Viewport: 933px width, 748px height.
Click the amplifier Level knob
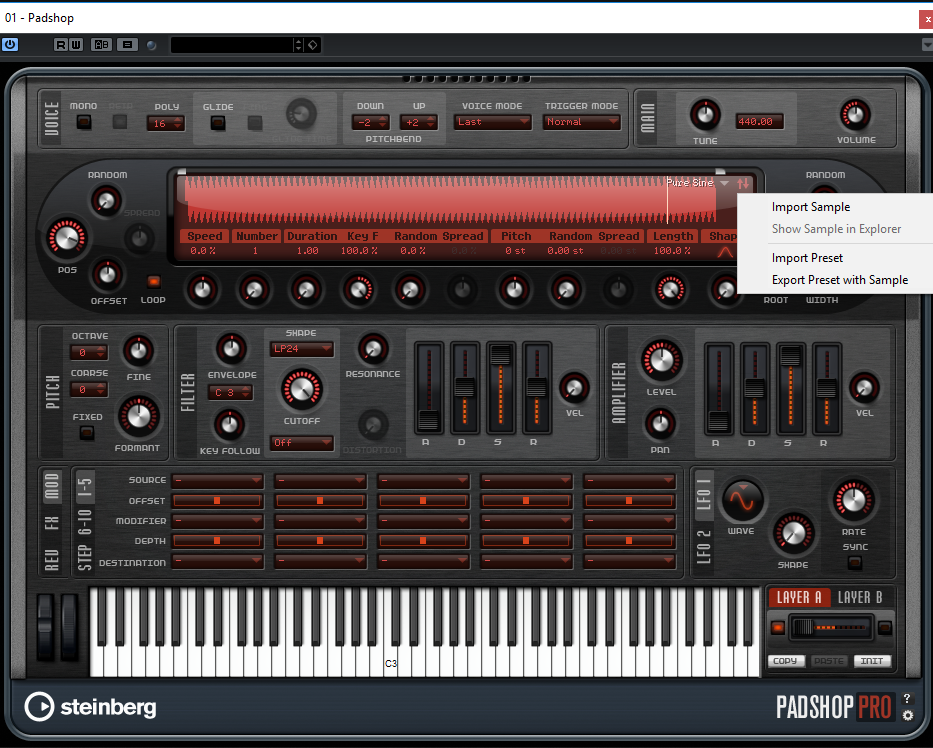pos(661,360)
